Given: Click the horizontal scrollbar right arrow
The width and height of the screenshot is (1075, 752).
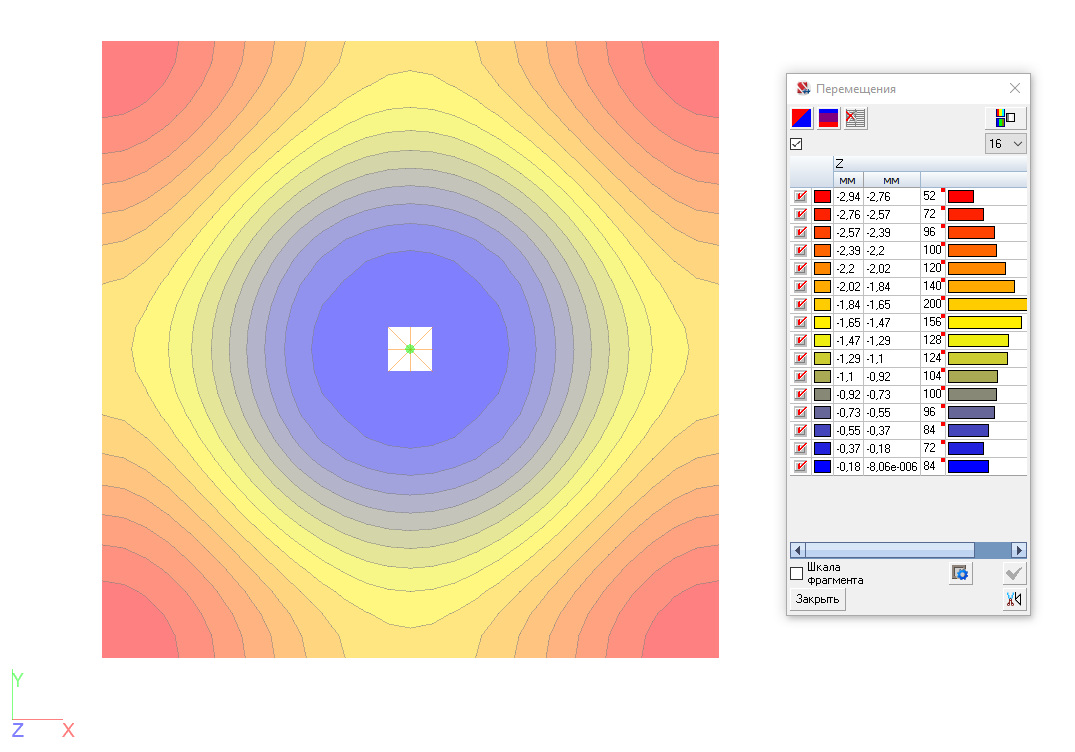Looking at the screenshot, I should point(1019,550).
